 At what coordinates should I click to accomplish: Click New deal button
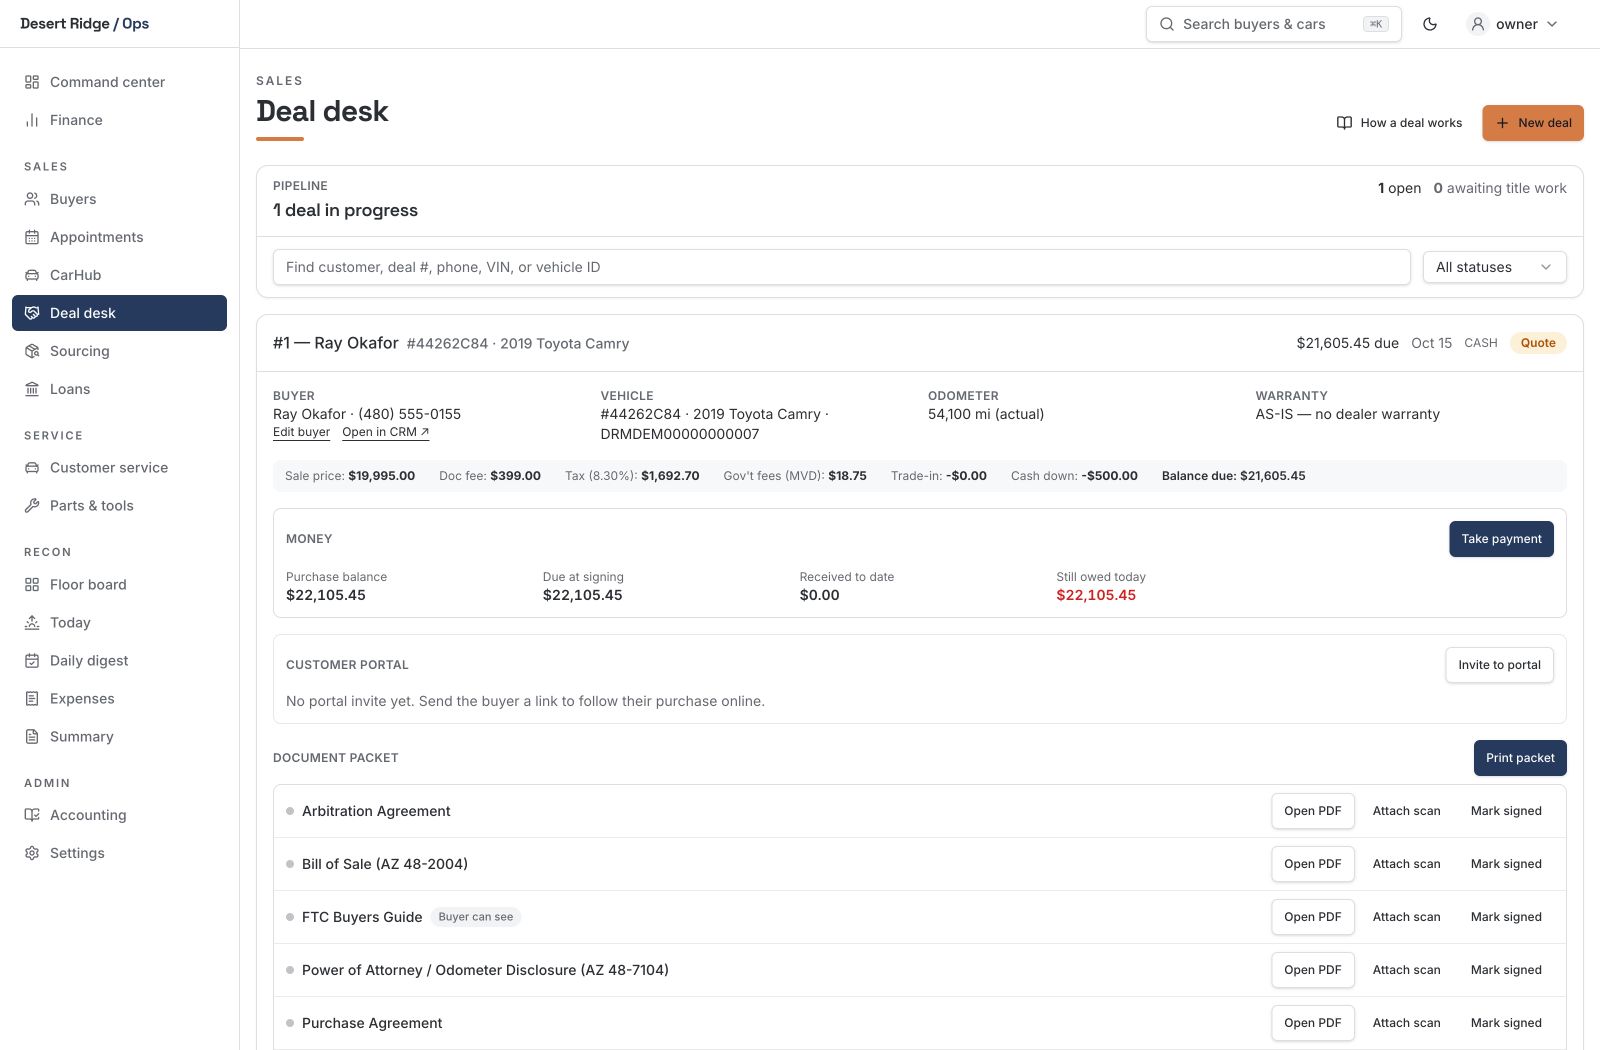1533,123
